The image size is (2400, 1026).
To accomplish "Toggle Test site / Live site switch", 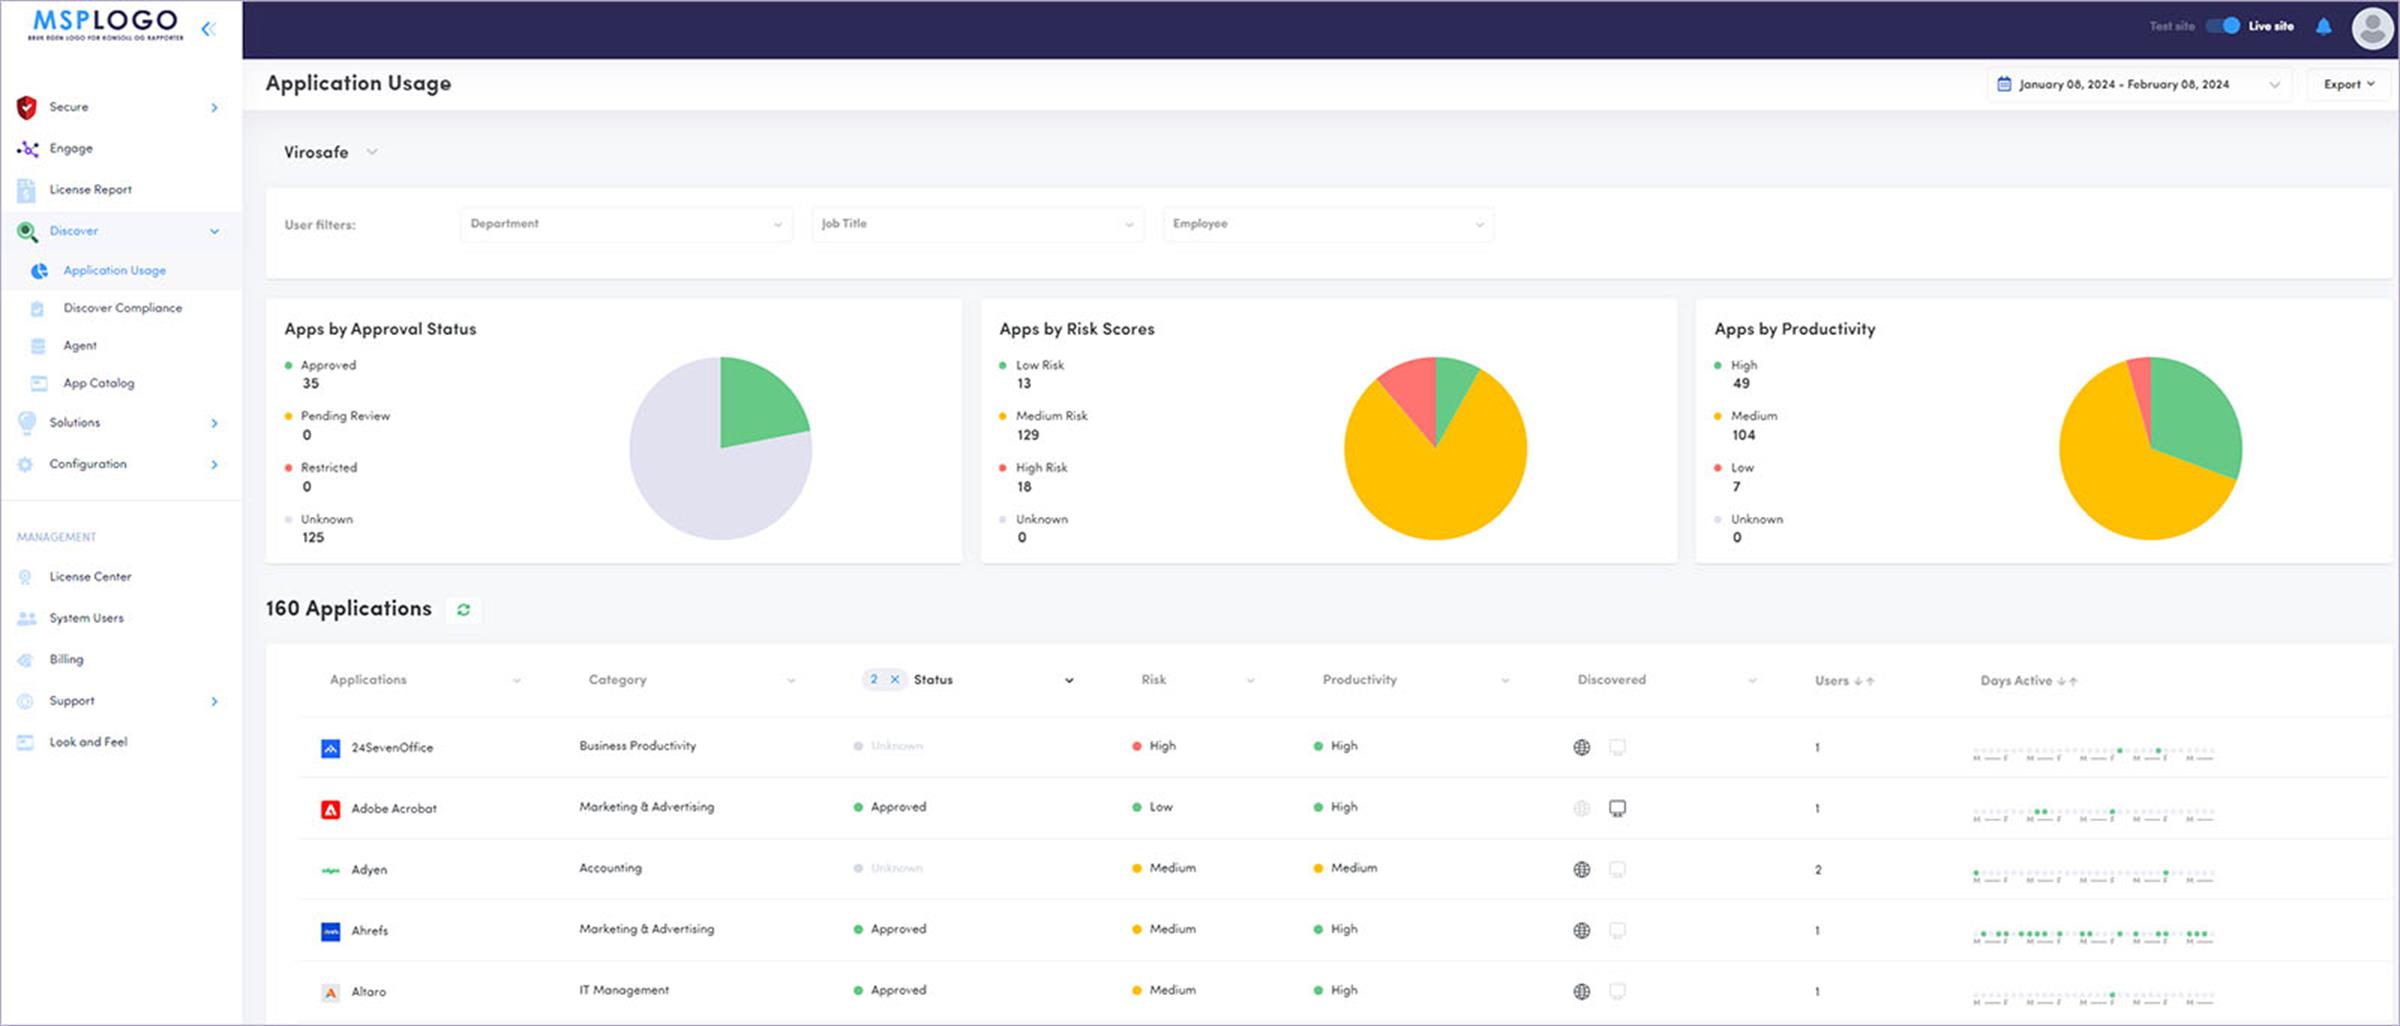I will 2223,26.
